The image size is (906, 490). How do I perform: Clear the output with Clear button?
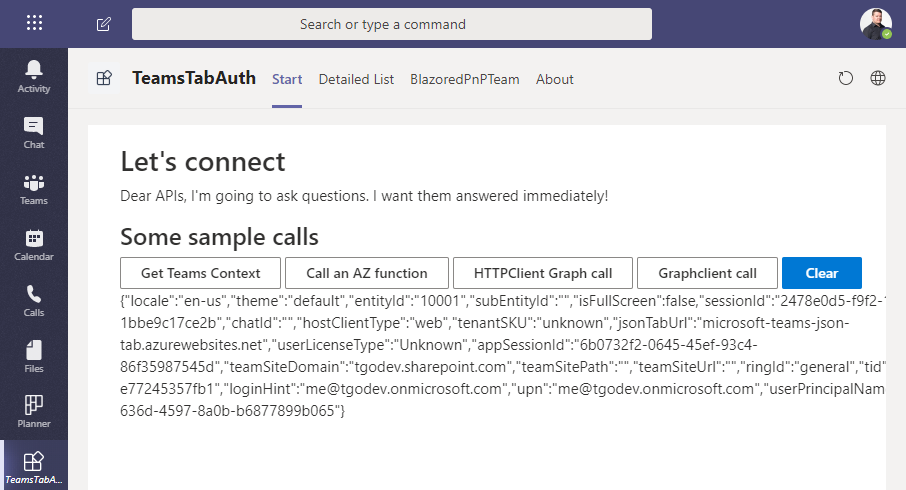(x=822, y=273)
